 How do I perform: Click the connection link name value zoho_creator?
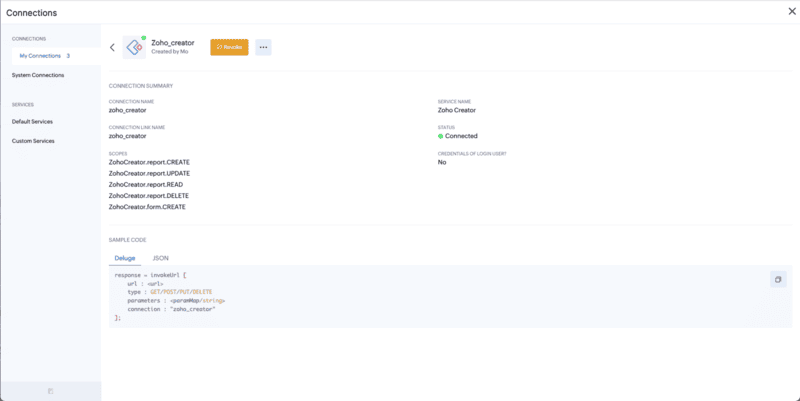127,136
